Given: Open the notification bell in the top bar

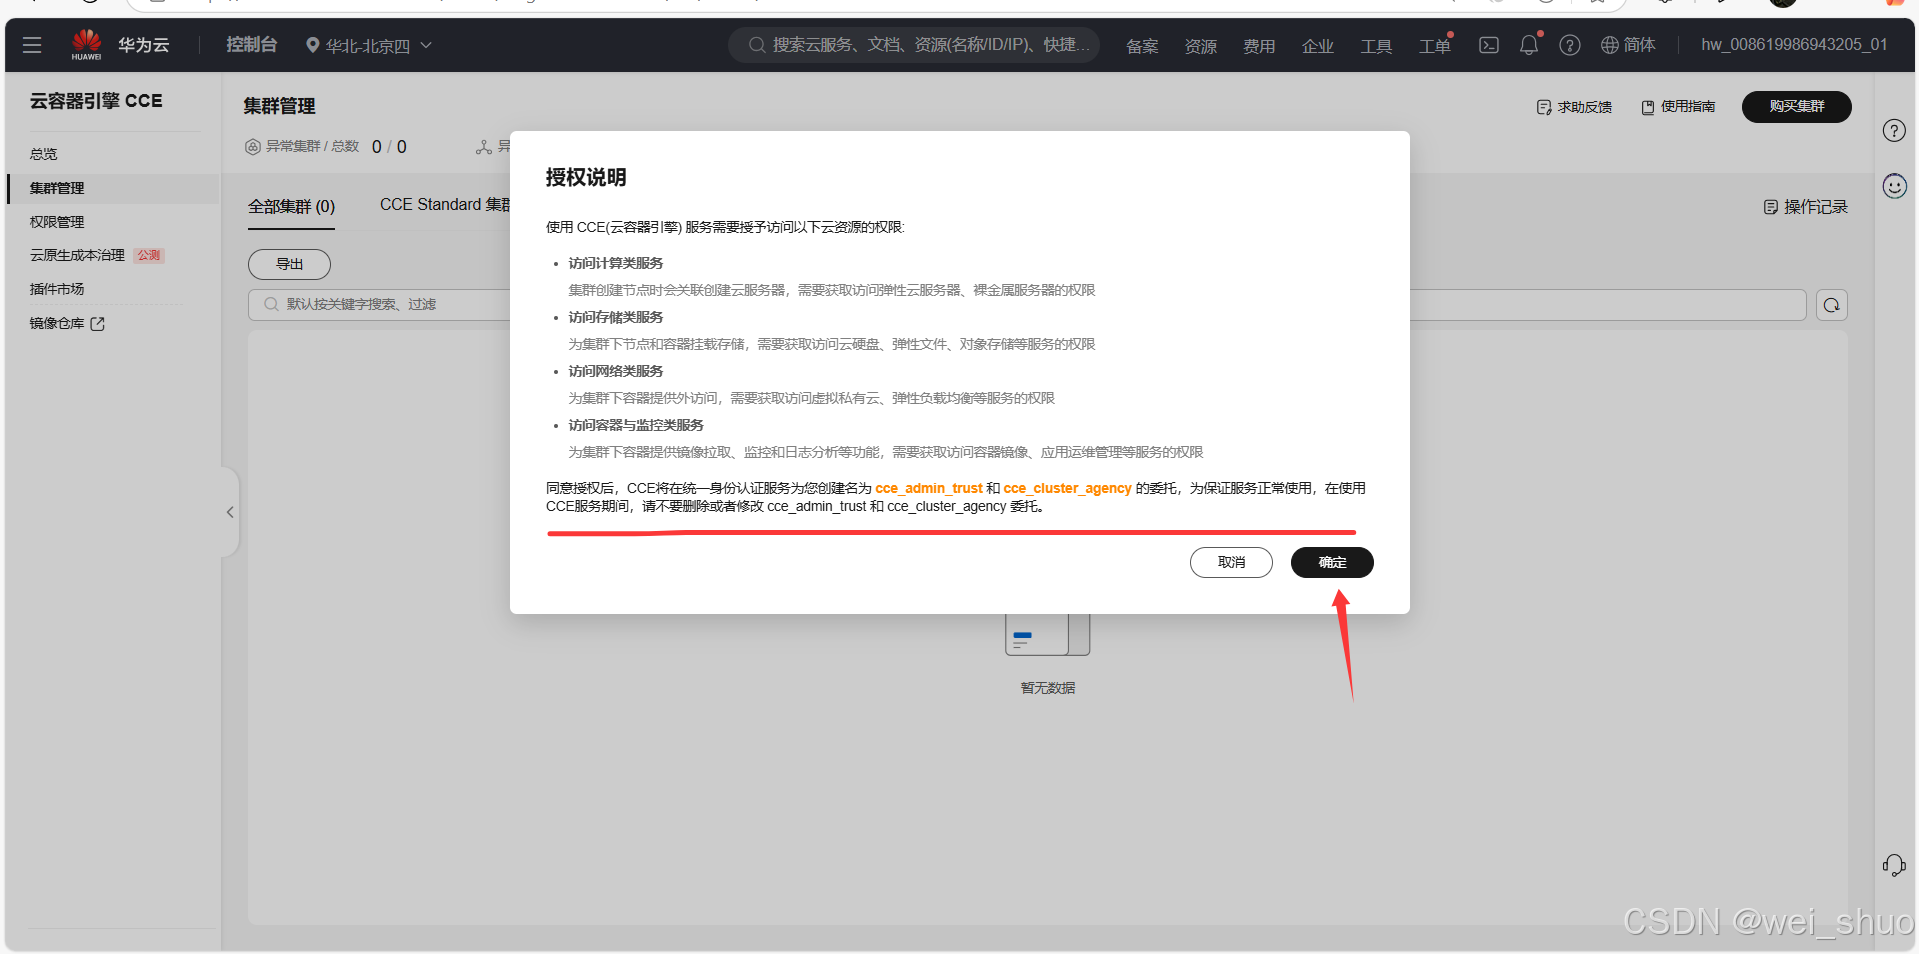Looking at the screenshot, I should pyautogui.click(x=1529, y=45).
